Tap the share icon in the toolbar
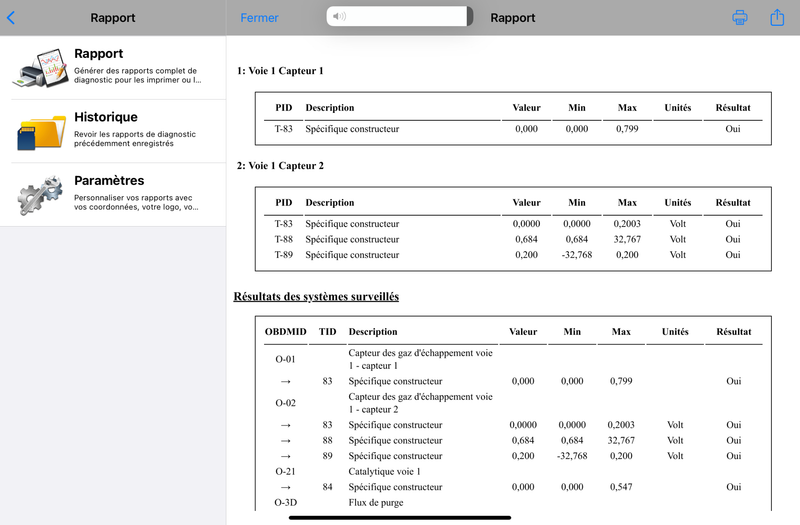This screenshot has height=525, width=800. pyautogui.click(x=777, y=17)
